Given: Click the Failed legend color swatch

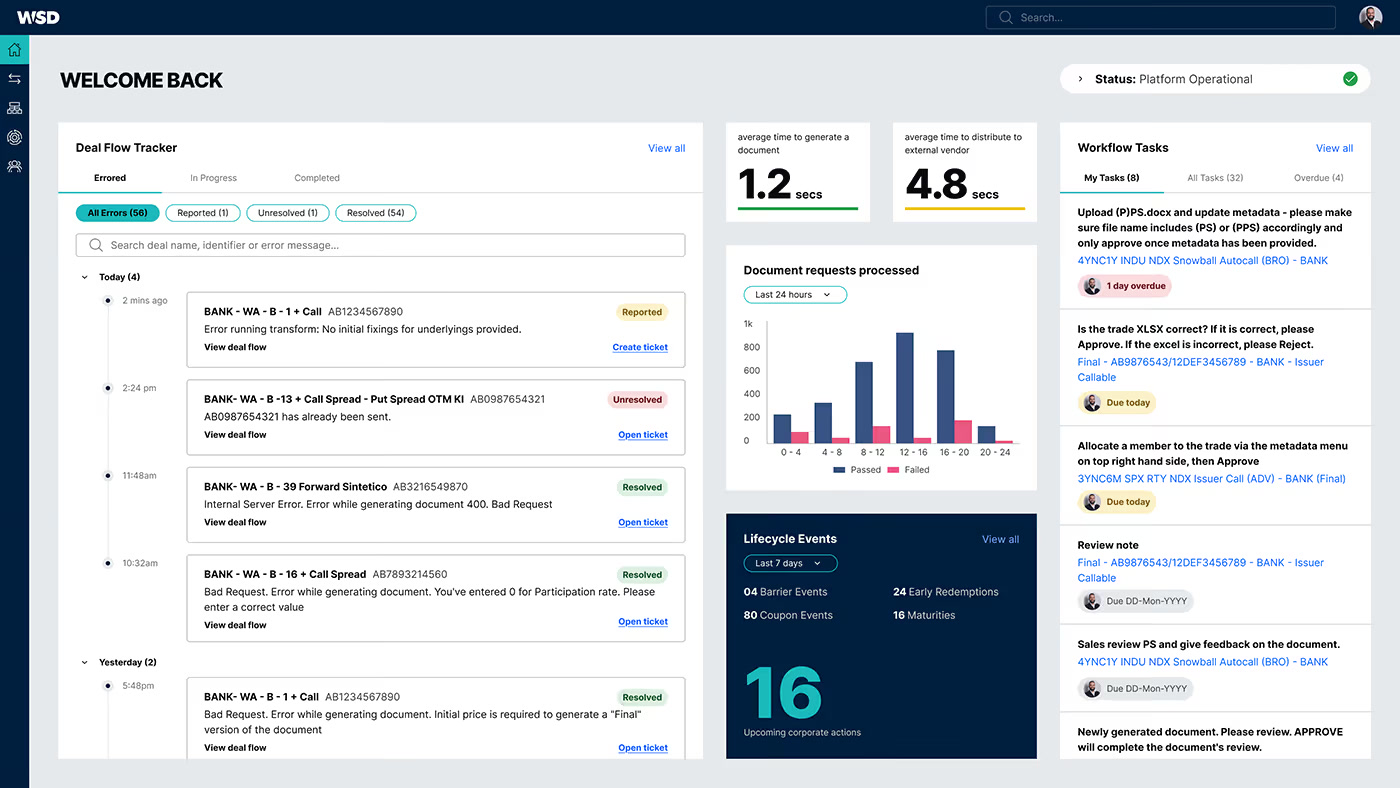Looking at the screenshot, I should [893, 470].
